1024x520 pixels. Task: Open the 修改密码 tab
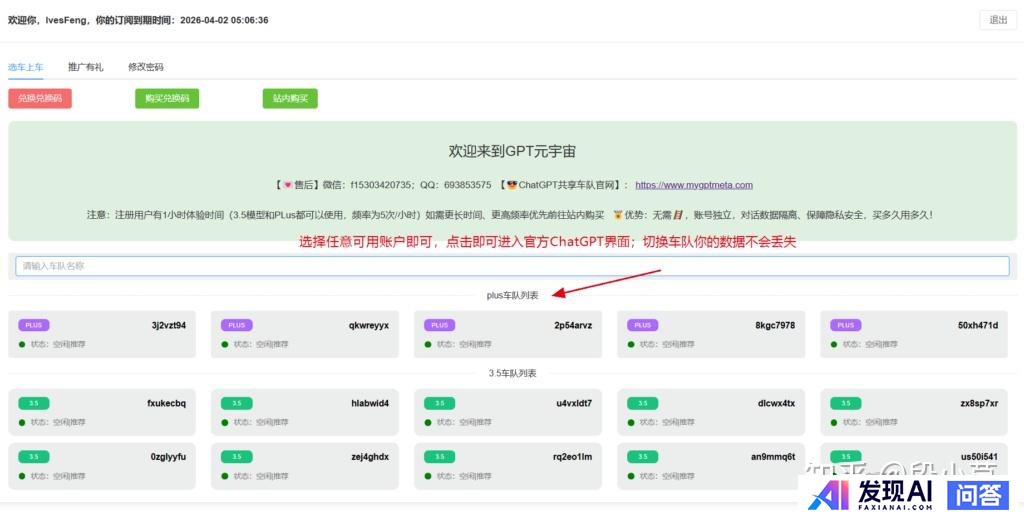146,67
